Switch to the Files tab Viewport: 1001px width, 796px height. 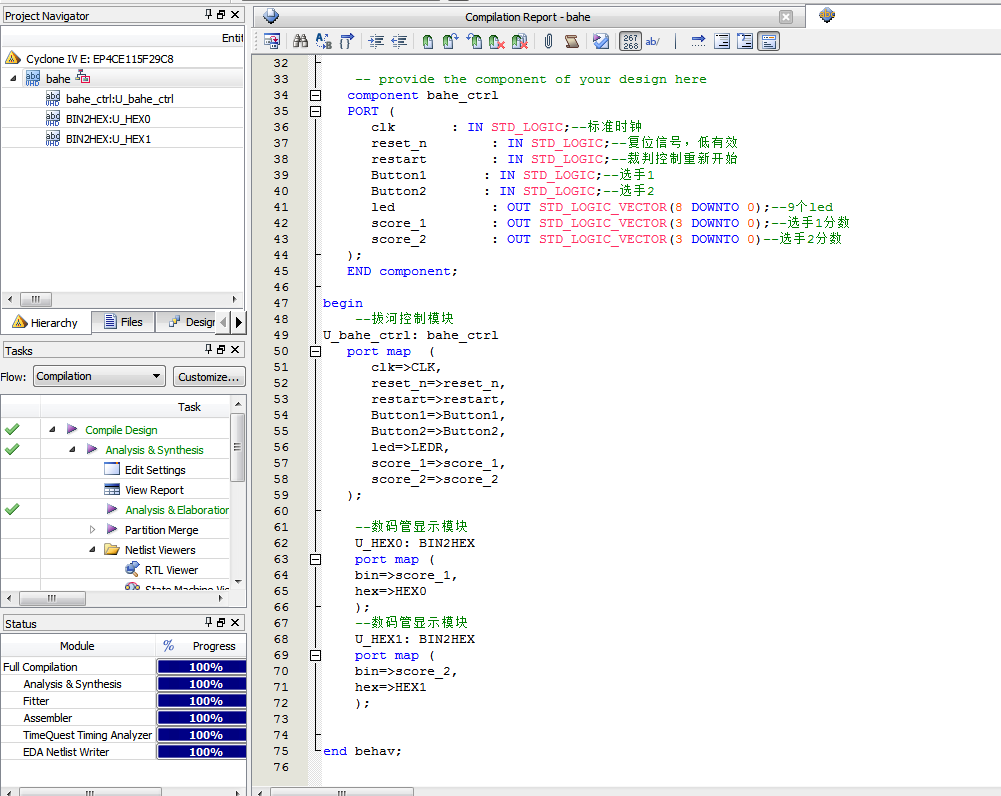coord(123,322)
